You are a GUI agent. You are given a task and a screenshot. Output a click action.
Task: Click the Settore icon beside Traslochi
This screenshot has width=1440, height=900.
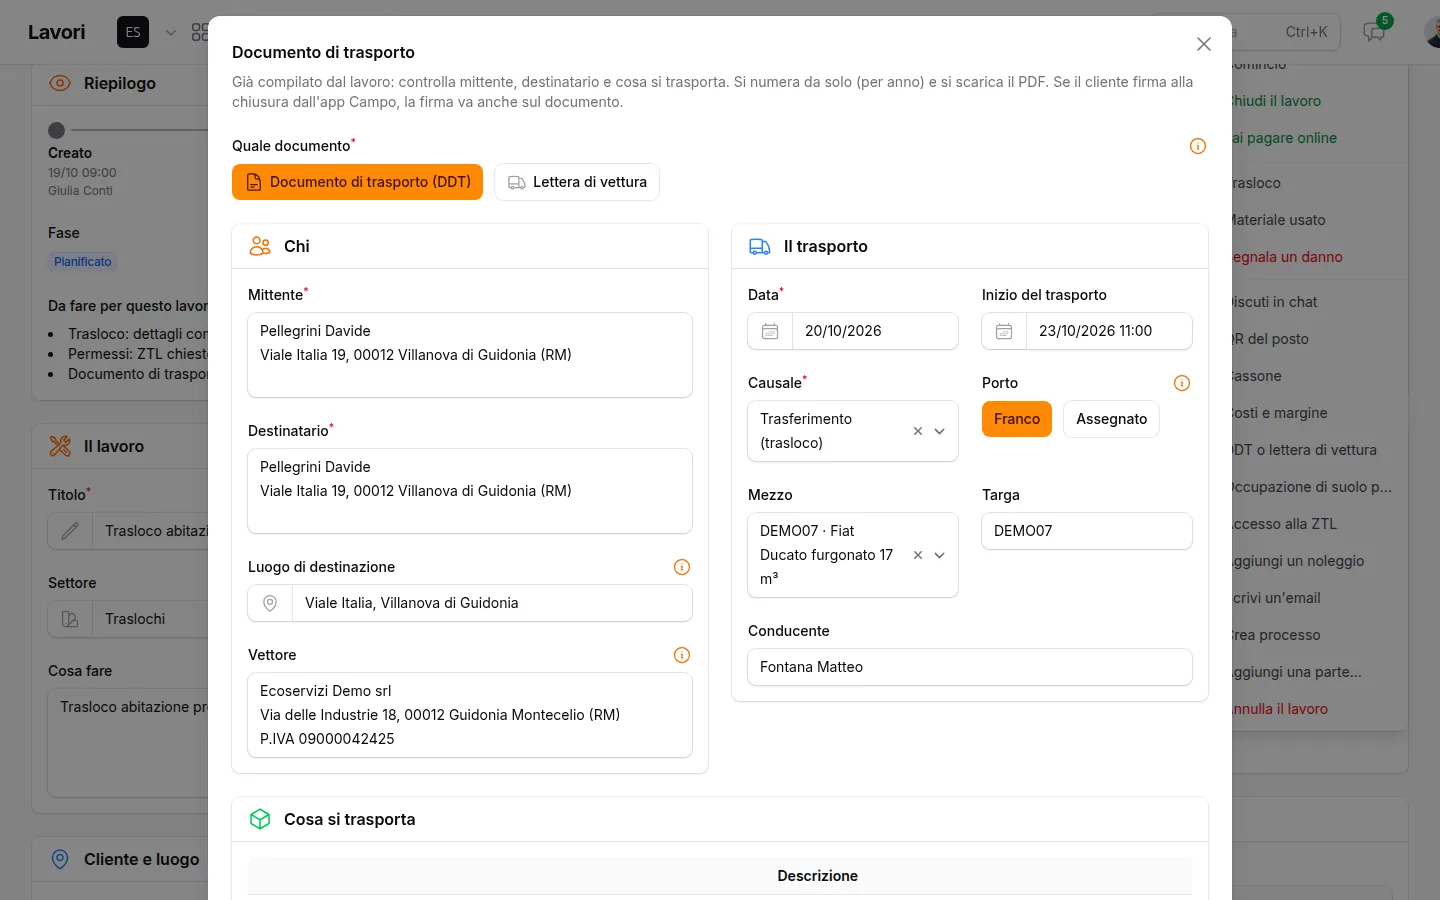pos(70,619)
